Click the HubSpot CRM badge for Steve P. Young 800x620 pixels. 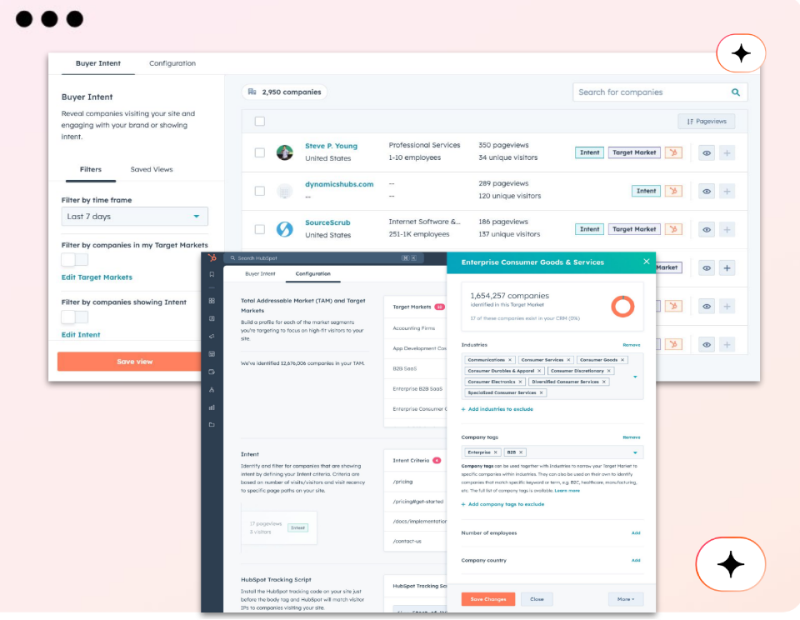673,153
